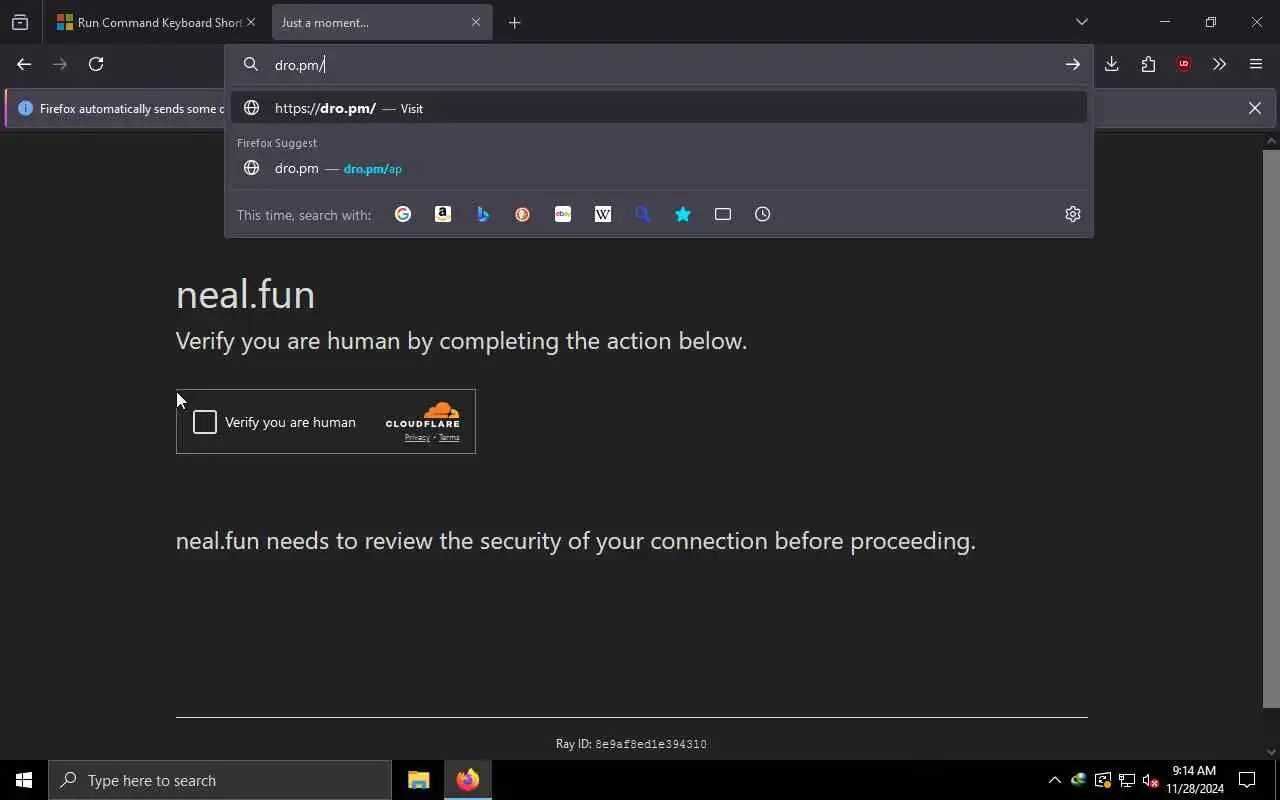Click the Go arrow in address bar
The image size is (1280, 800).
[1072, 65]
